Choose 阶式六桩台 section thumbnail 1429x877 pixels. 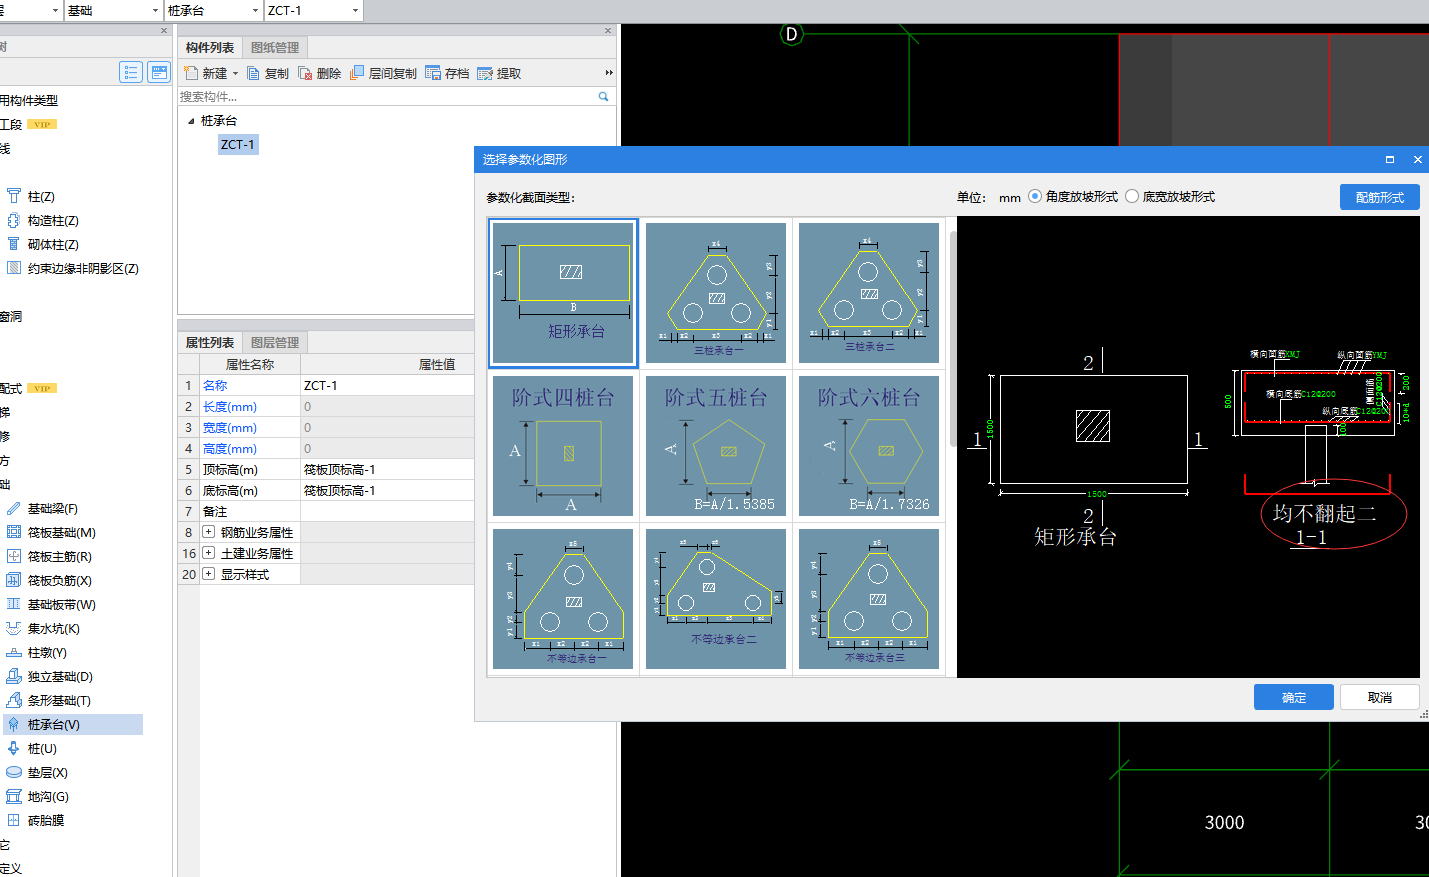869,446
